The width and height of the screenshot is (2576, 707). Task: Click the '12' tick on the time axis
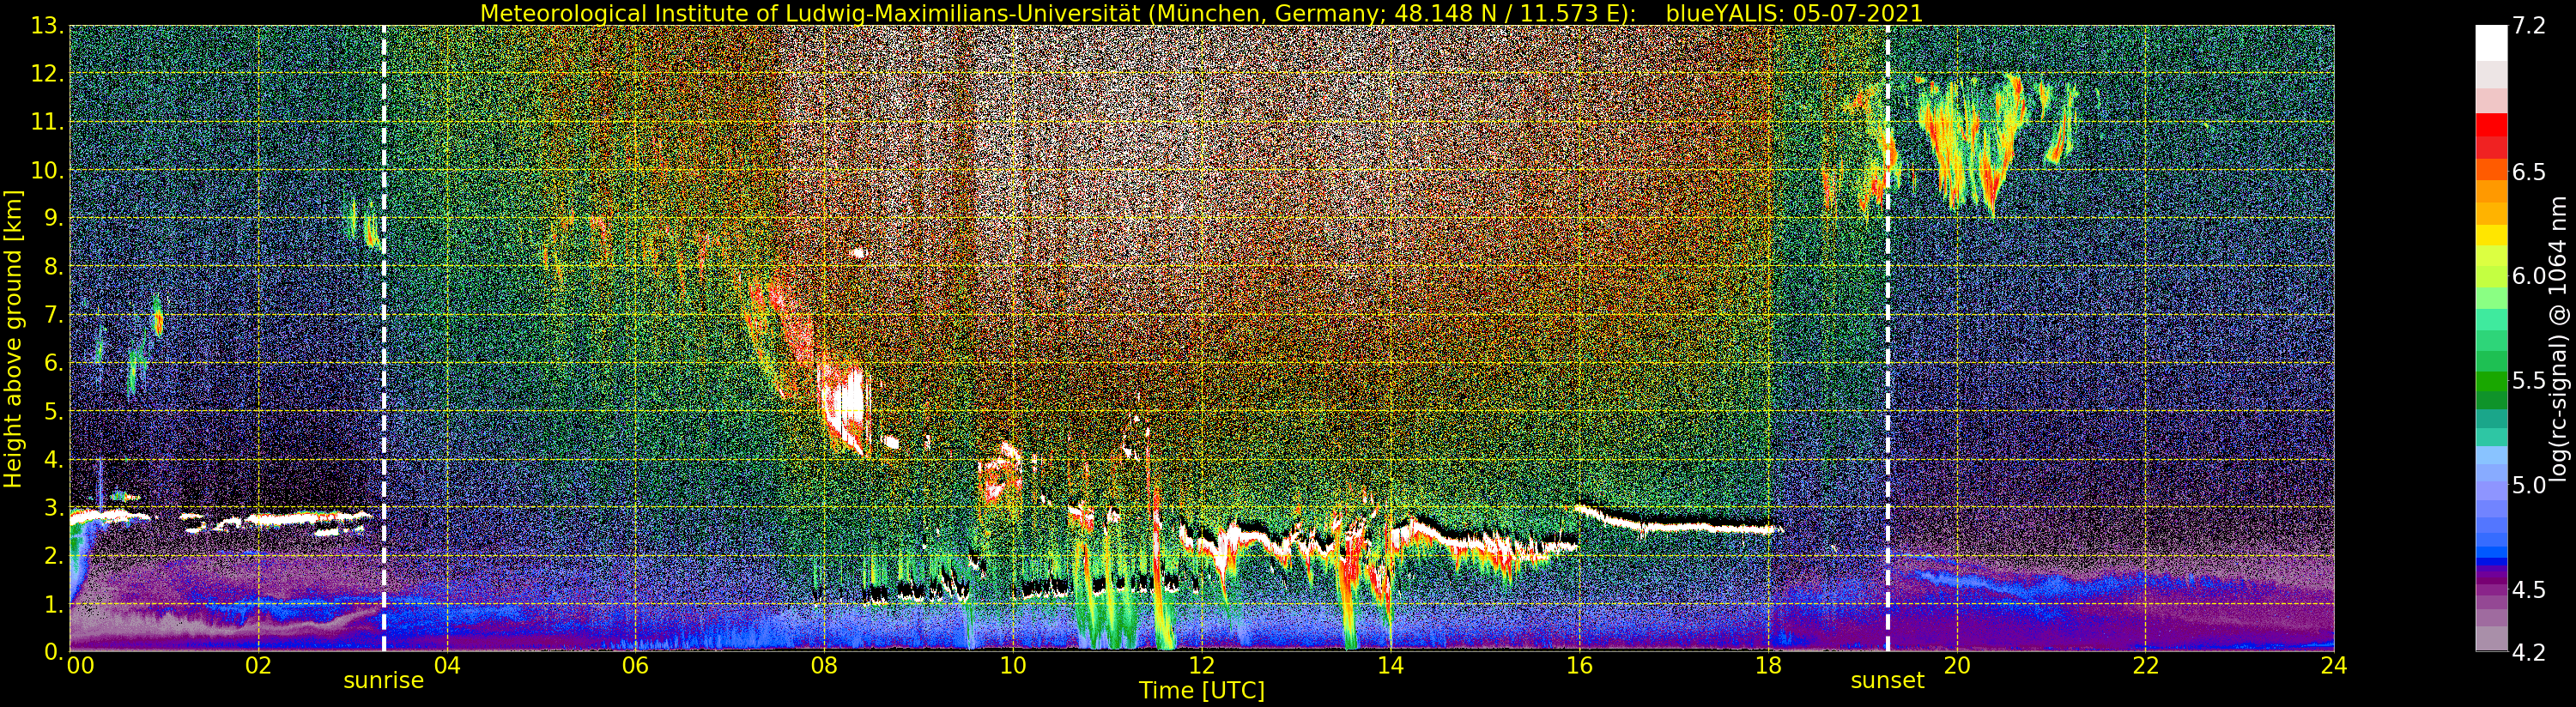[x=1202, y=666]
